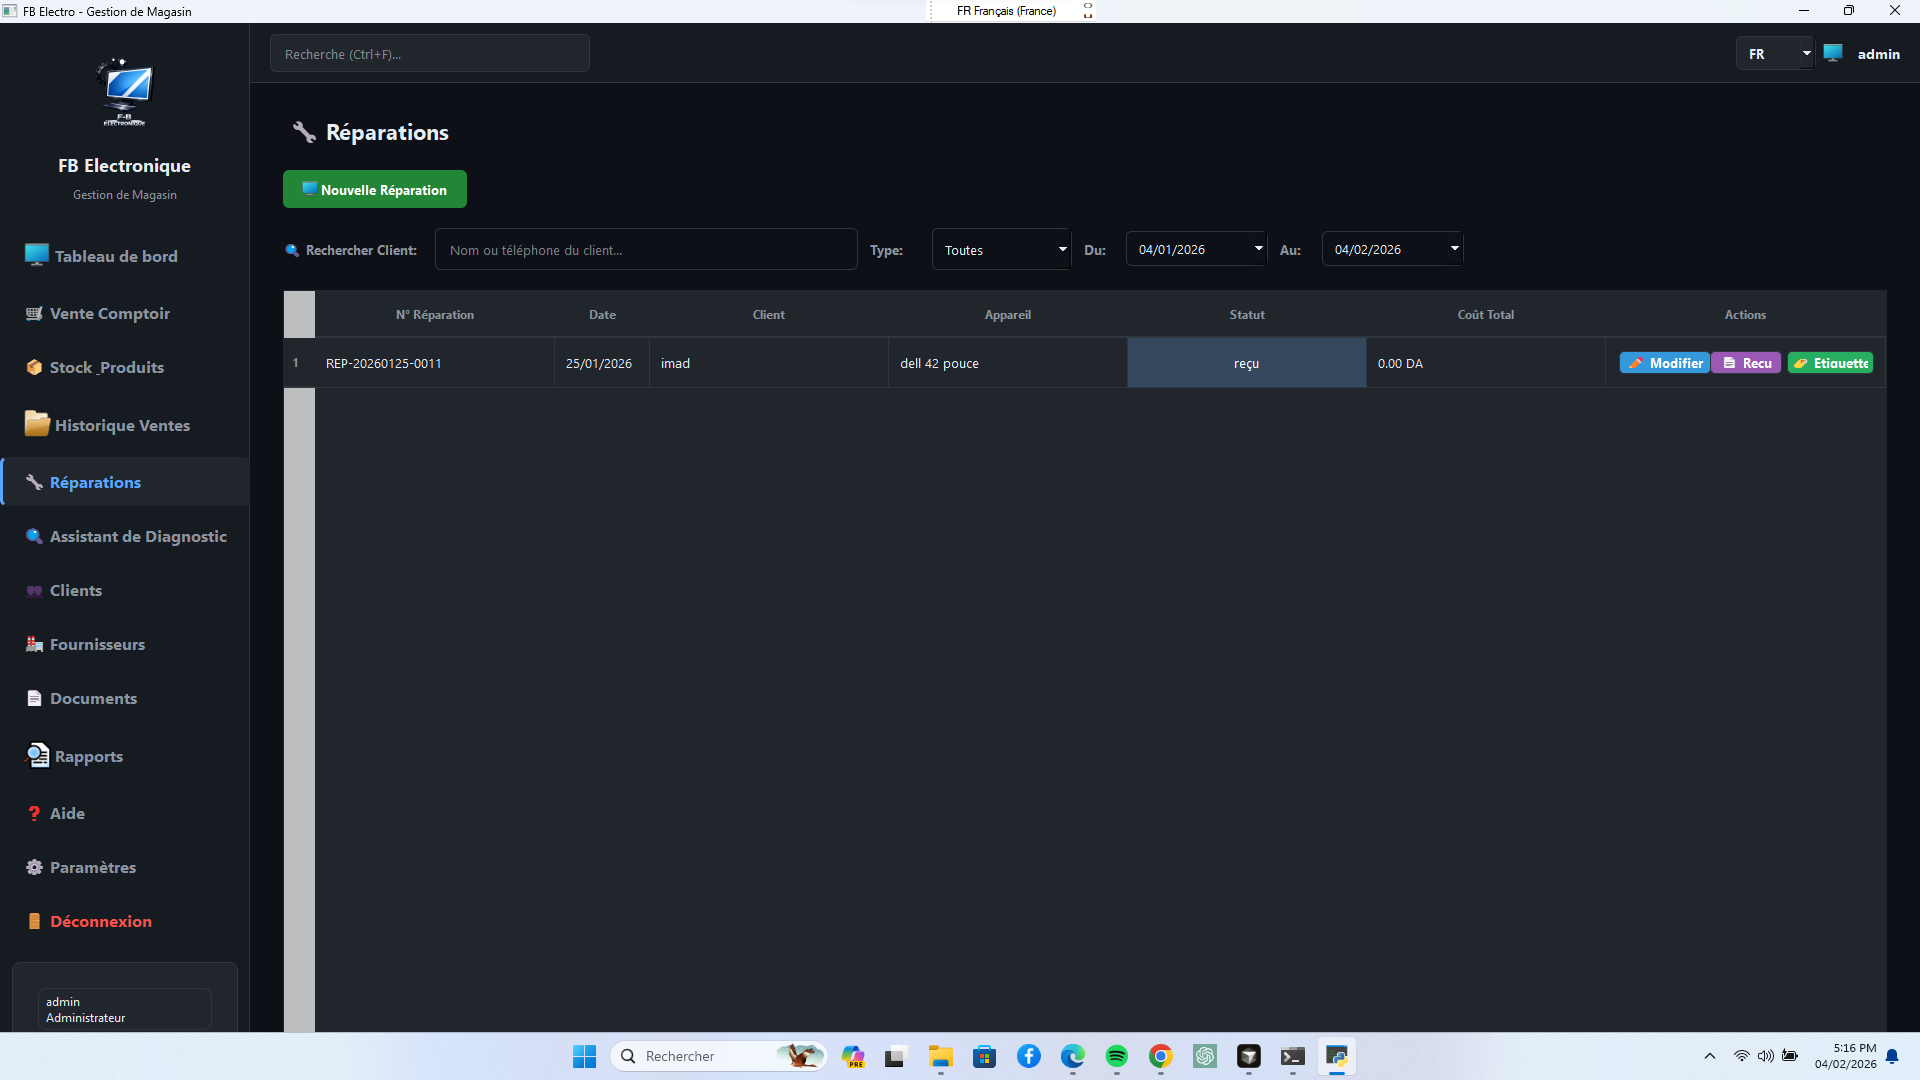Click the wrench icon beside Réparations heading

click(x=304, y=132)
